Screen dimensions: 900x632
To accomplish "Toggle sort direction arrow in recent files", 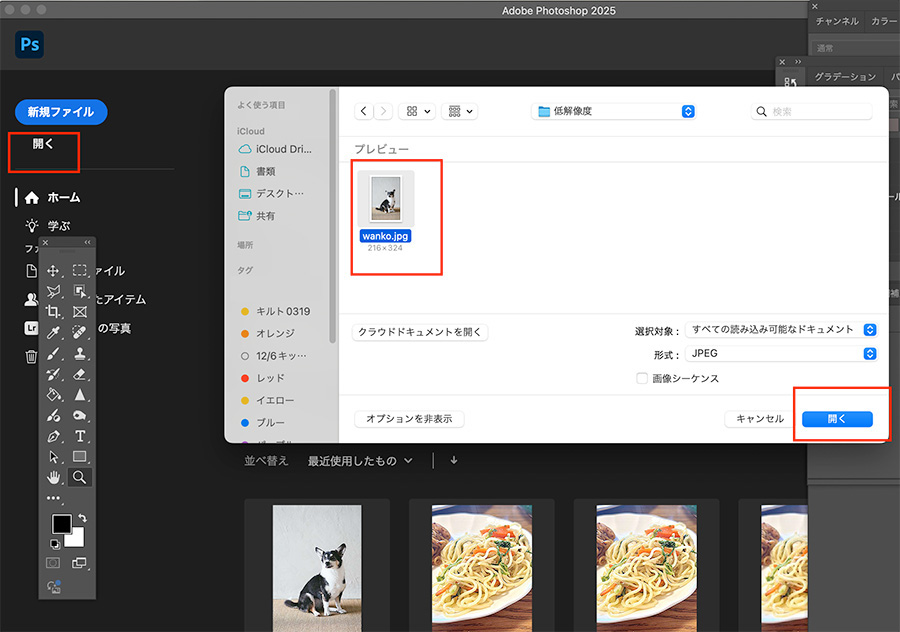I will 454,460.
